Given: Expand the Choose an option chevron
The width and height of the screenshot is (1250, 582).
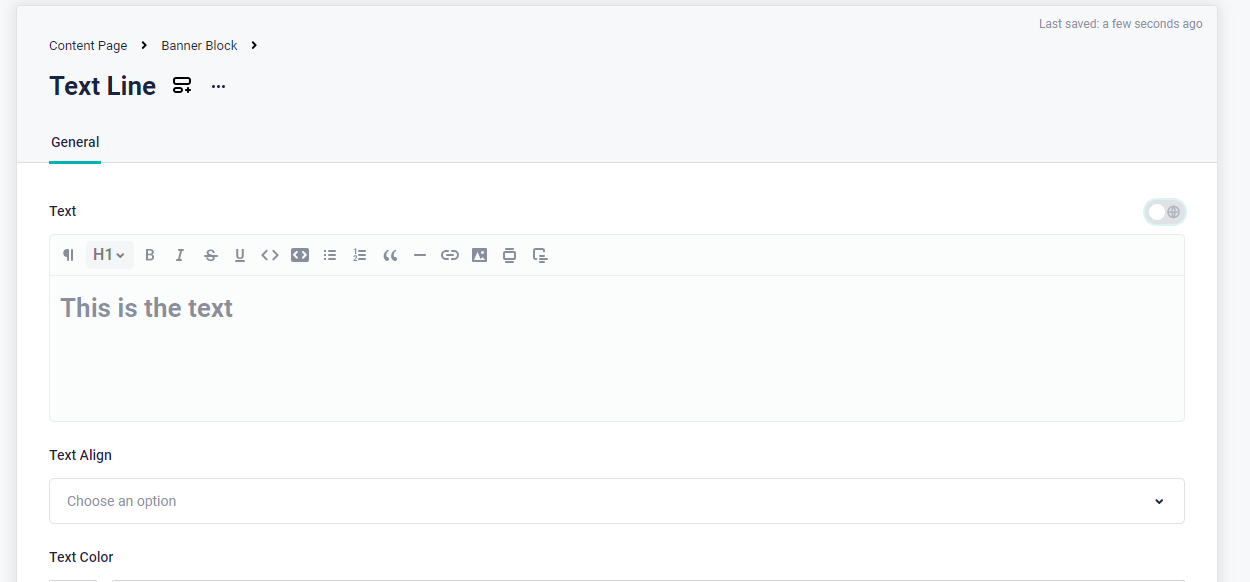Looking at the screenshot, I should coord(1159,500).
